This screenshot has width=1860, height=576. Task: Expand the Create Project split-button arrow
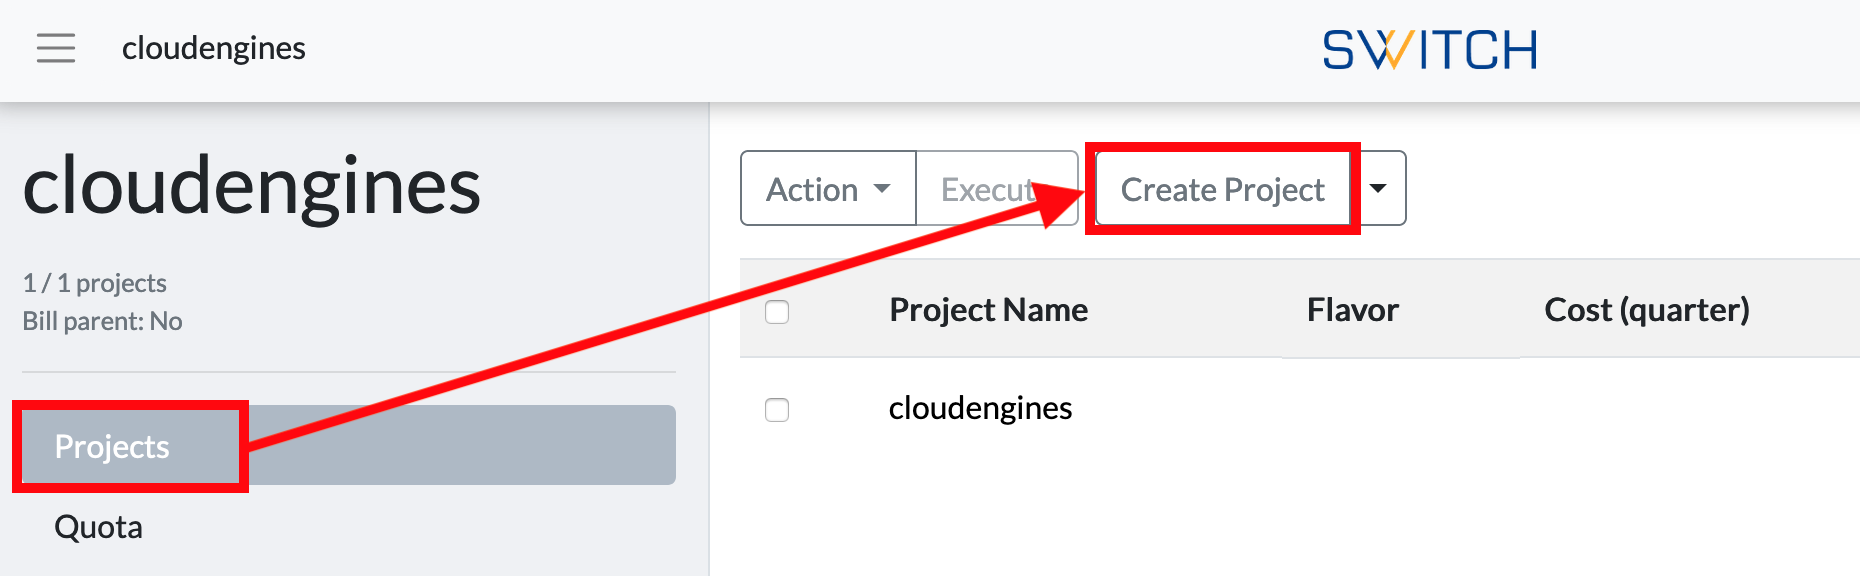point(1378,188)
